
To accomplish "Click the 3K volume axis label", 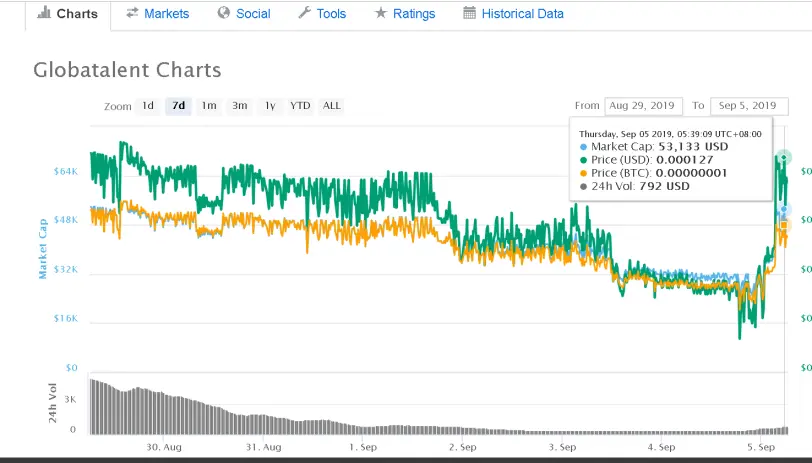I will point(70,399).
